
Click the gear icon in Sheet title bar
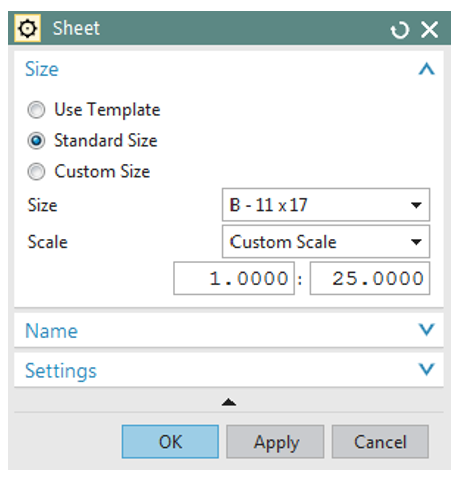(27, 28)
